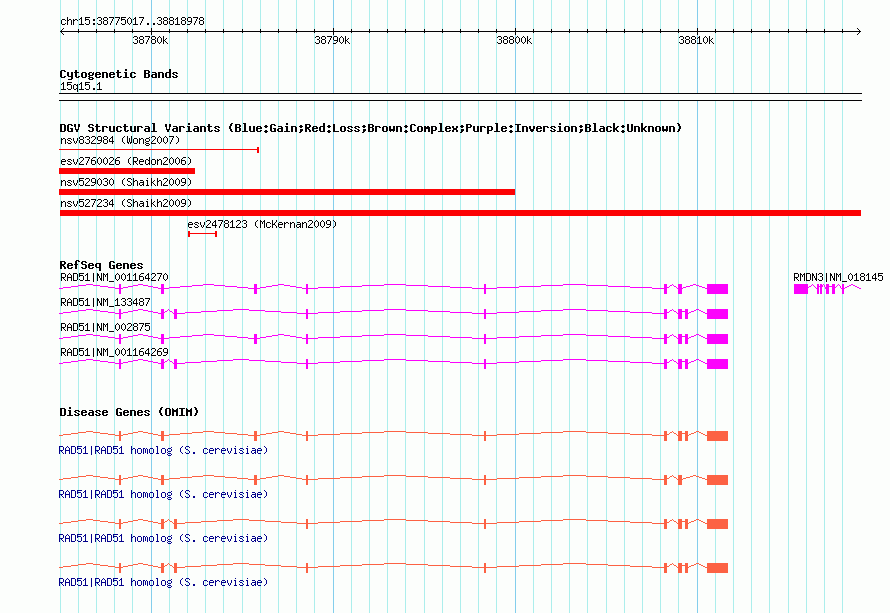Click the chr15:38775017..38818978 coordinate text

(x=132, y=21)
